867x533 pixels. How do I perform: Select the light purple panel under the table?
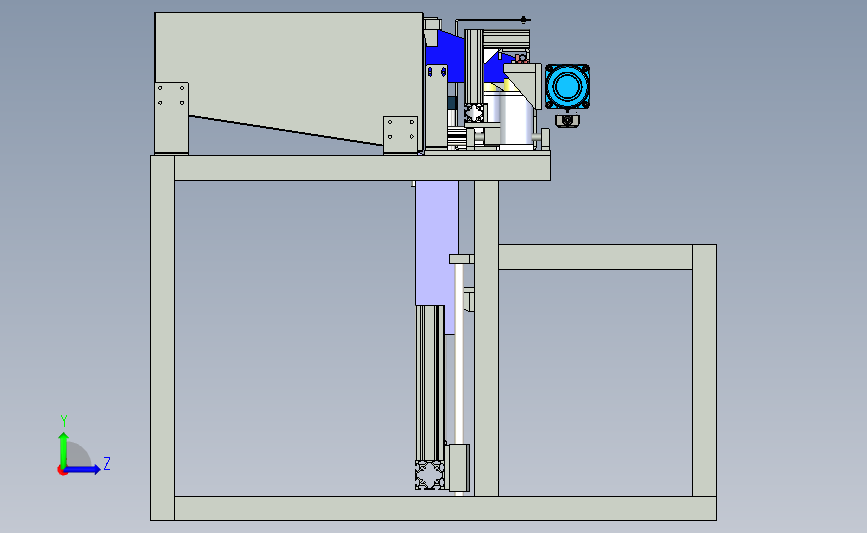[x=436, y=243]
